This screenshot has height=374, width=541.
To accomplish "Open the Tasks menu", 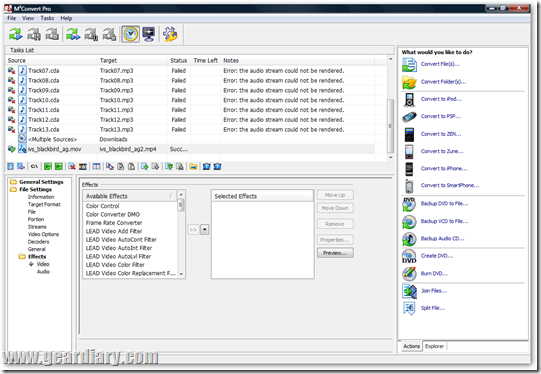I will pos(47,18).
